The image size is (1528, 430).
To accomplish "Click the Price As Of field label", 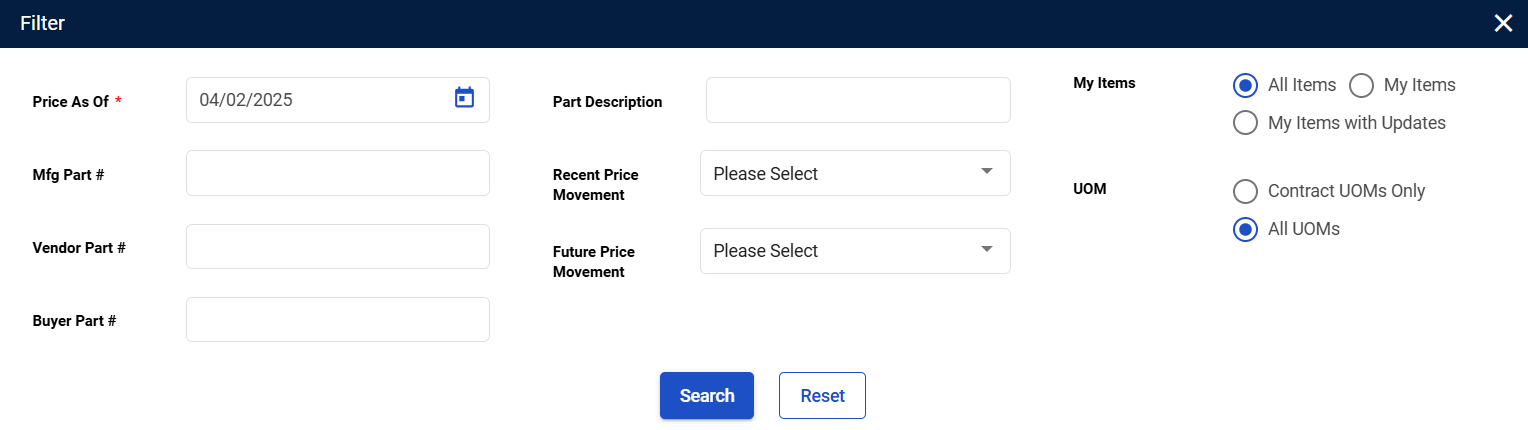I will (x=70, y=102).
